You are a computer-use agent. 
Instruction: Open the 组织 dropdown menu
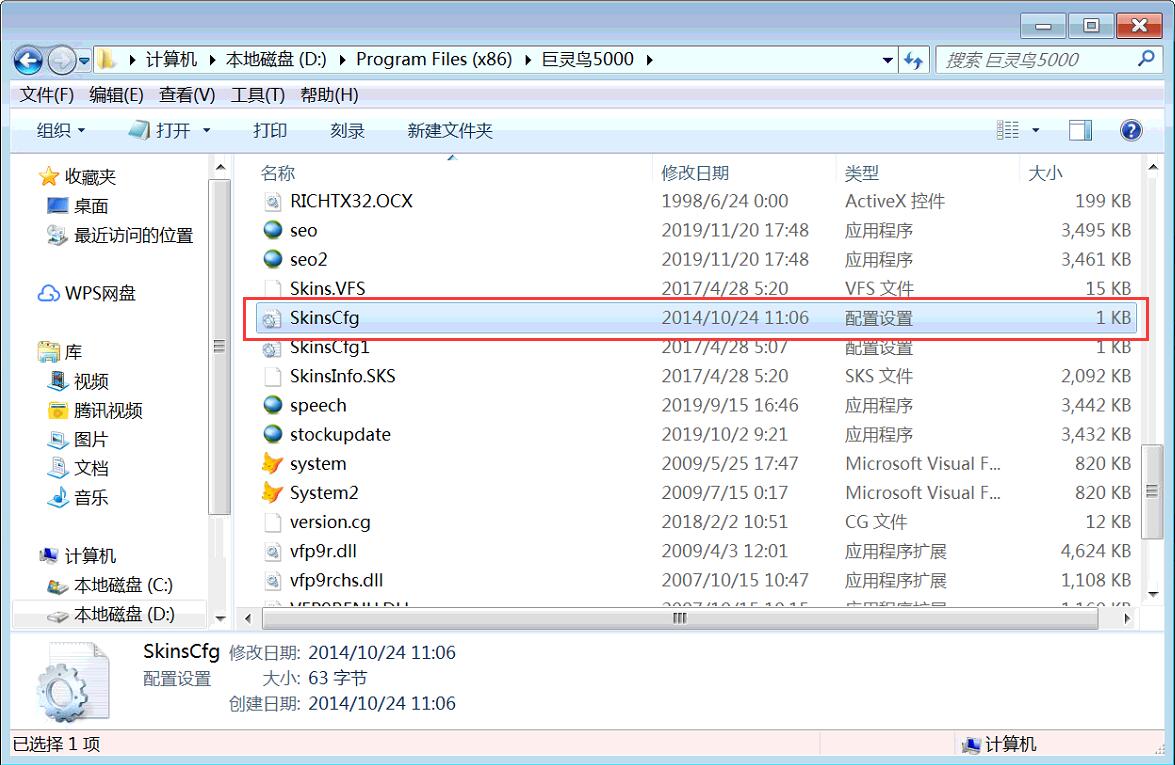point(61,130)
